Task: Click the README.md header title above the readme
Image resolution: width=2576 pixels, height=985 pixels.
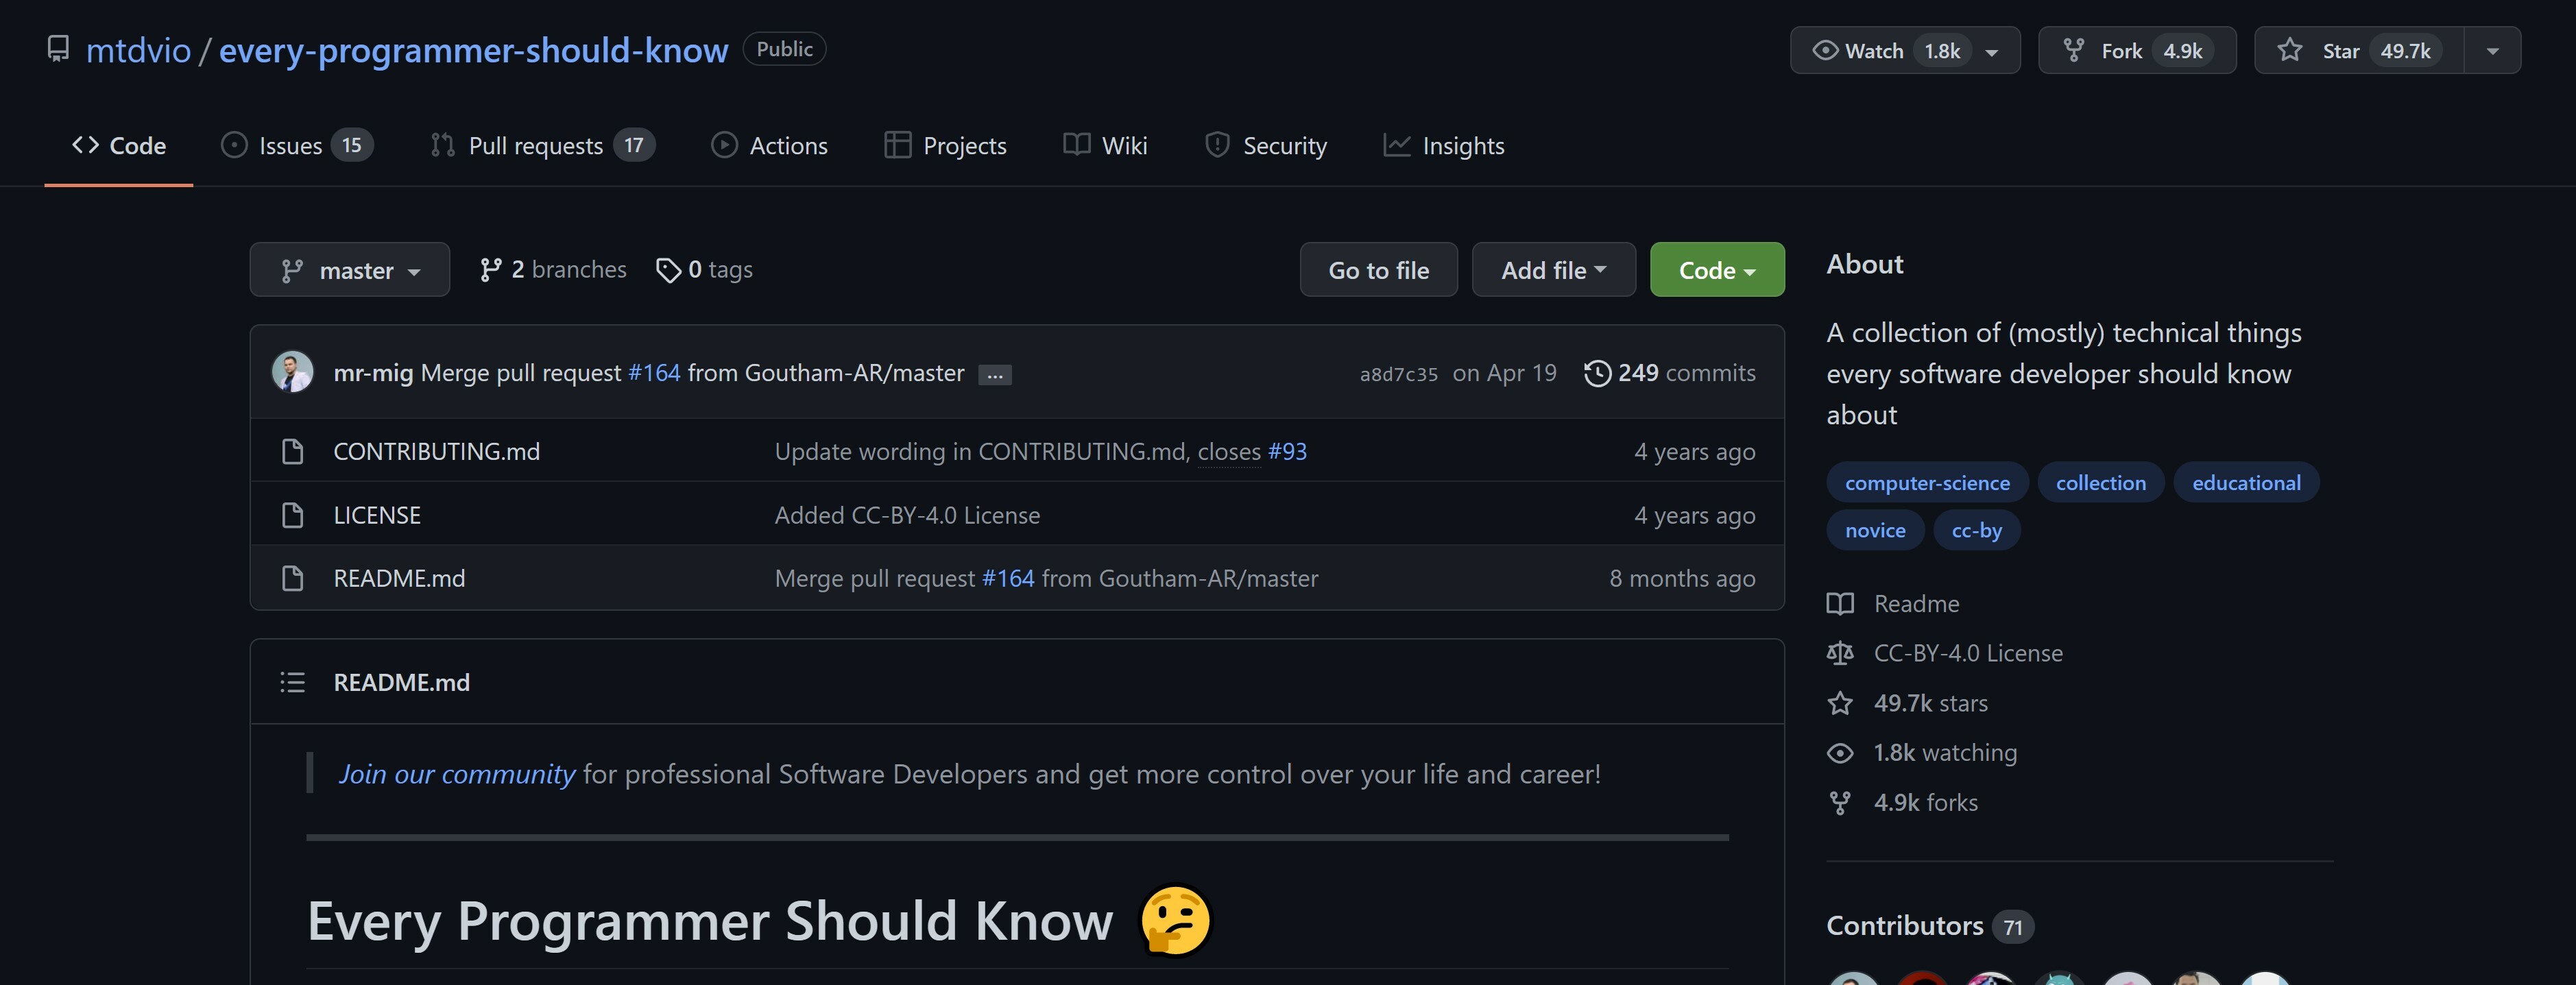Action: point(401,682)
